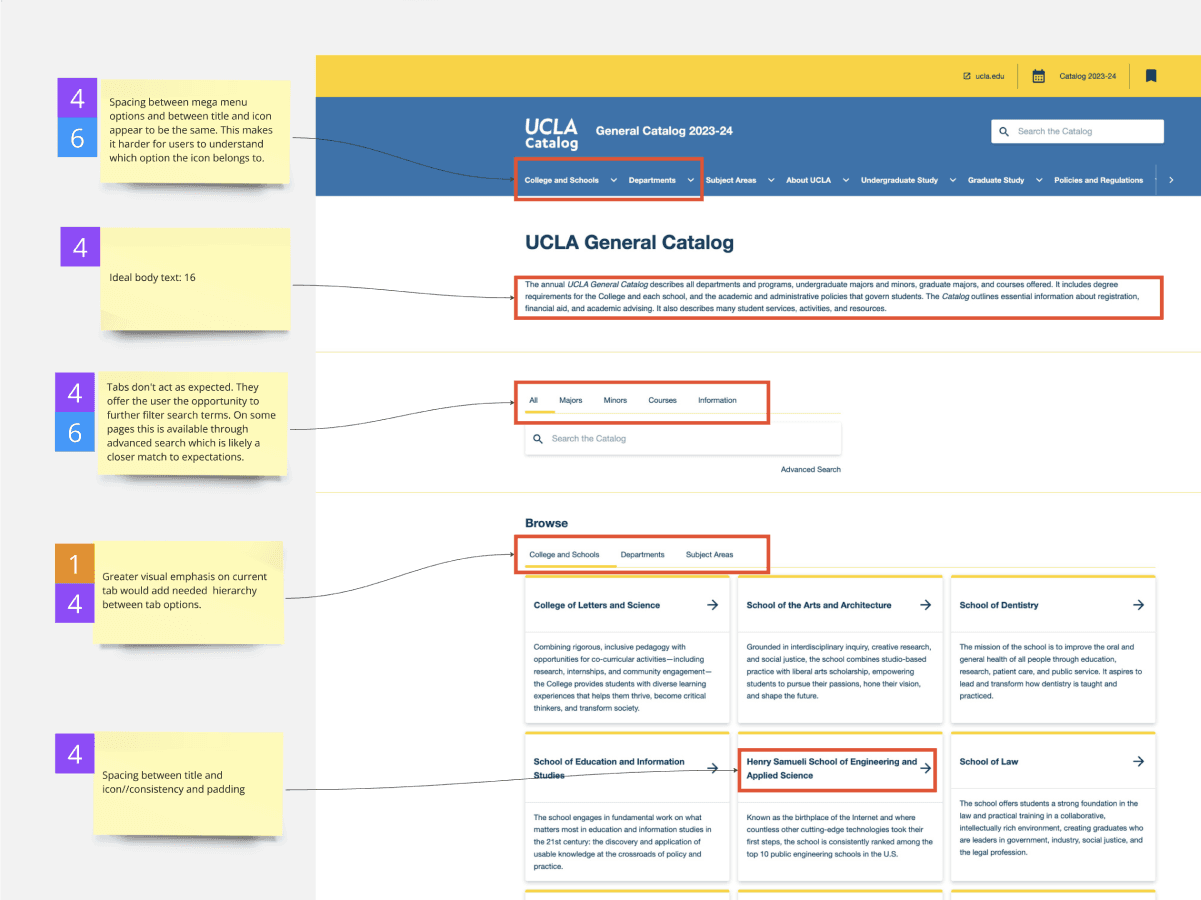Viewport: 1201px width, 900px height.
Task: Click the UCLA General Catalog page heading
Action: coord(629,243)
